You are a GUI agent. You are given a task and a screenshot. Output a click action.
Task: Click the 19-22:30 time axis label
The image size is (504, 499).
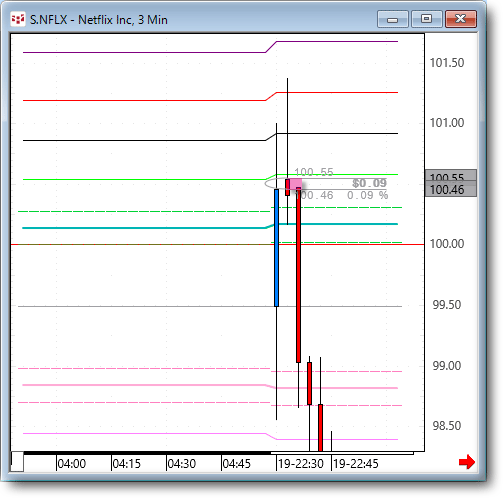301,464
